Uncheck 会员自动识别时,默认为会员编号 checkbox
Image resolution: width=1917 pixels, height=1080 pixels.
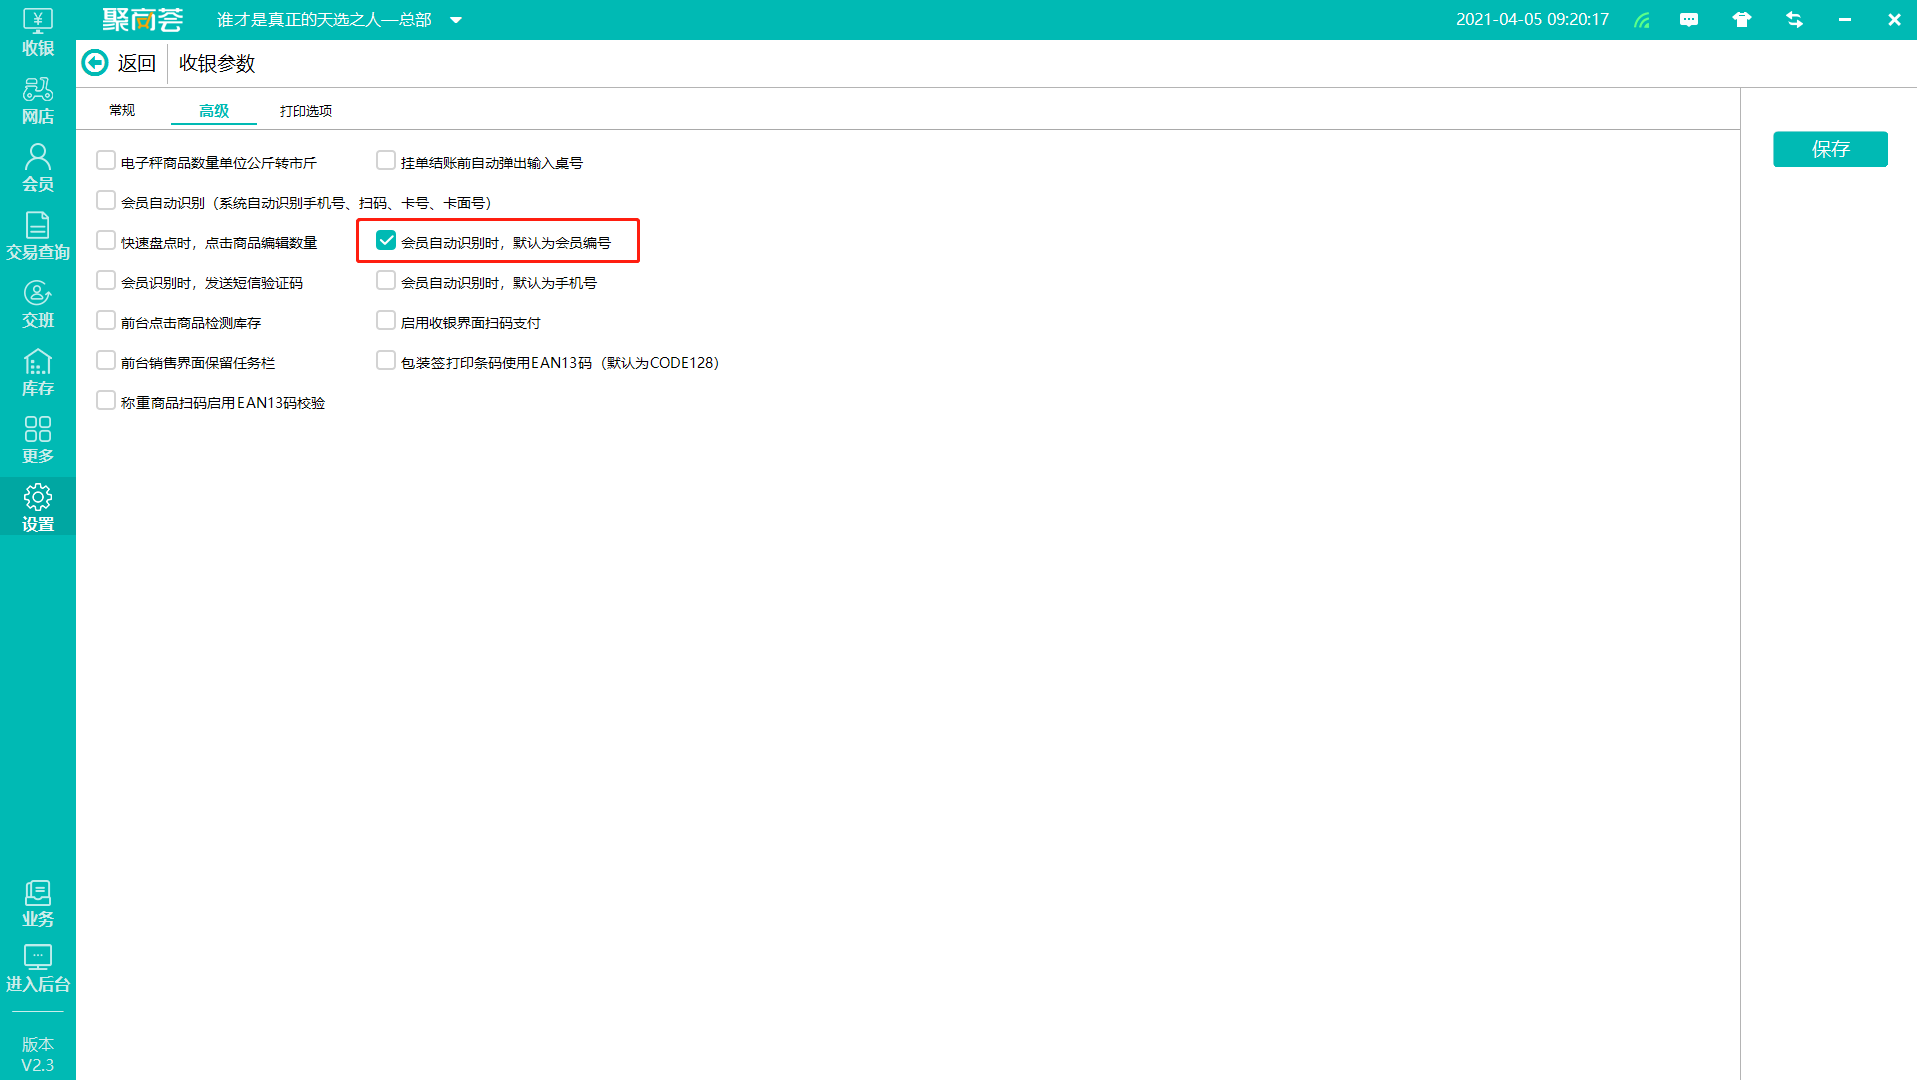point(386,241)
